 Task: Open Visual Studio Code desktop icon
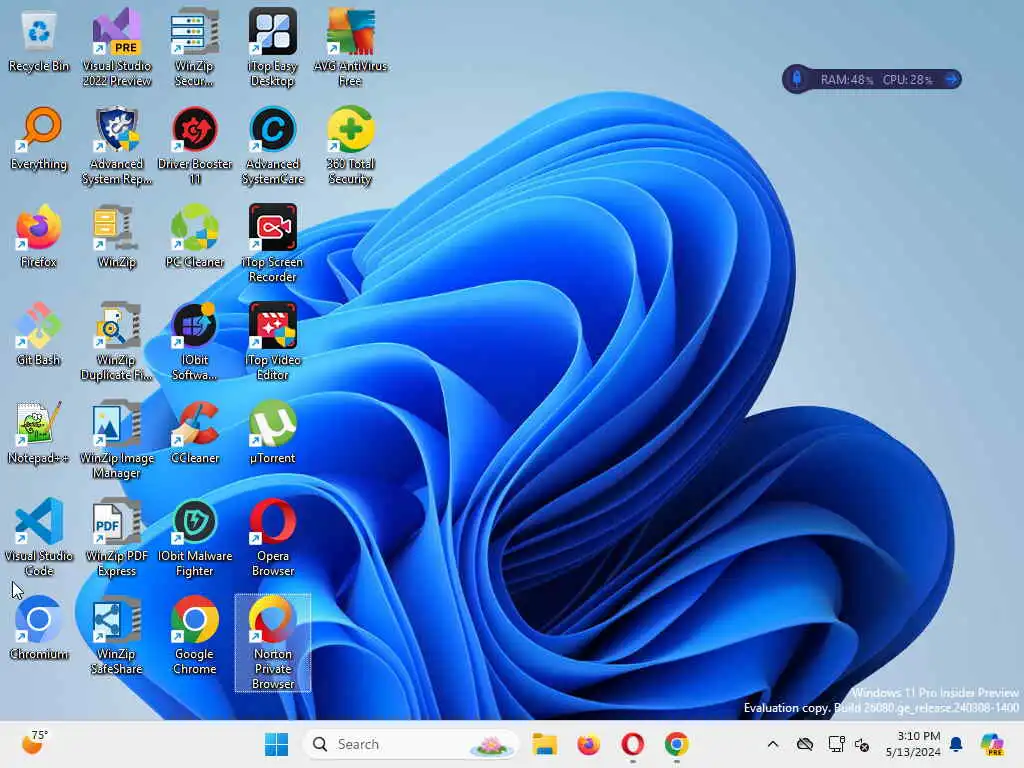tap(39, 537)
